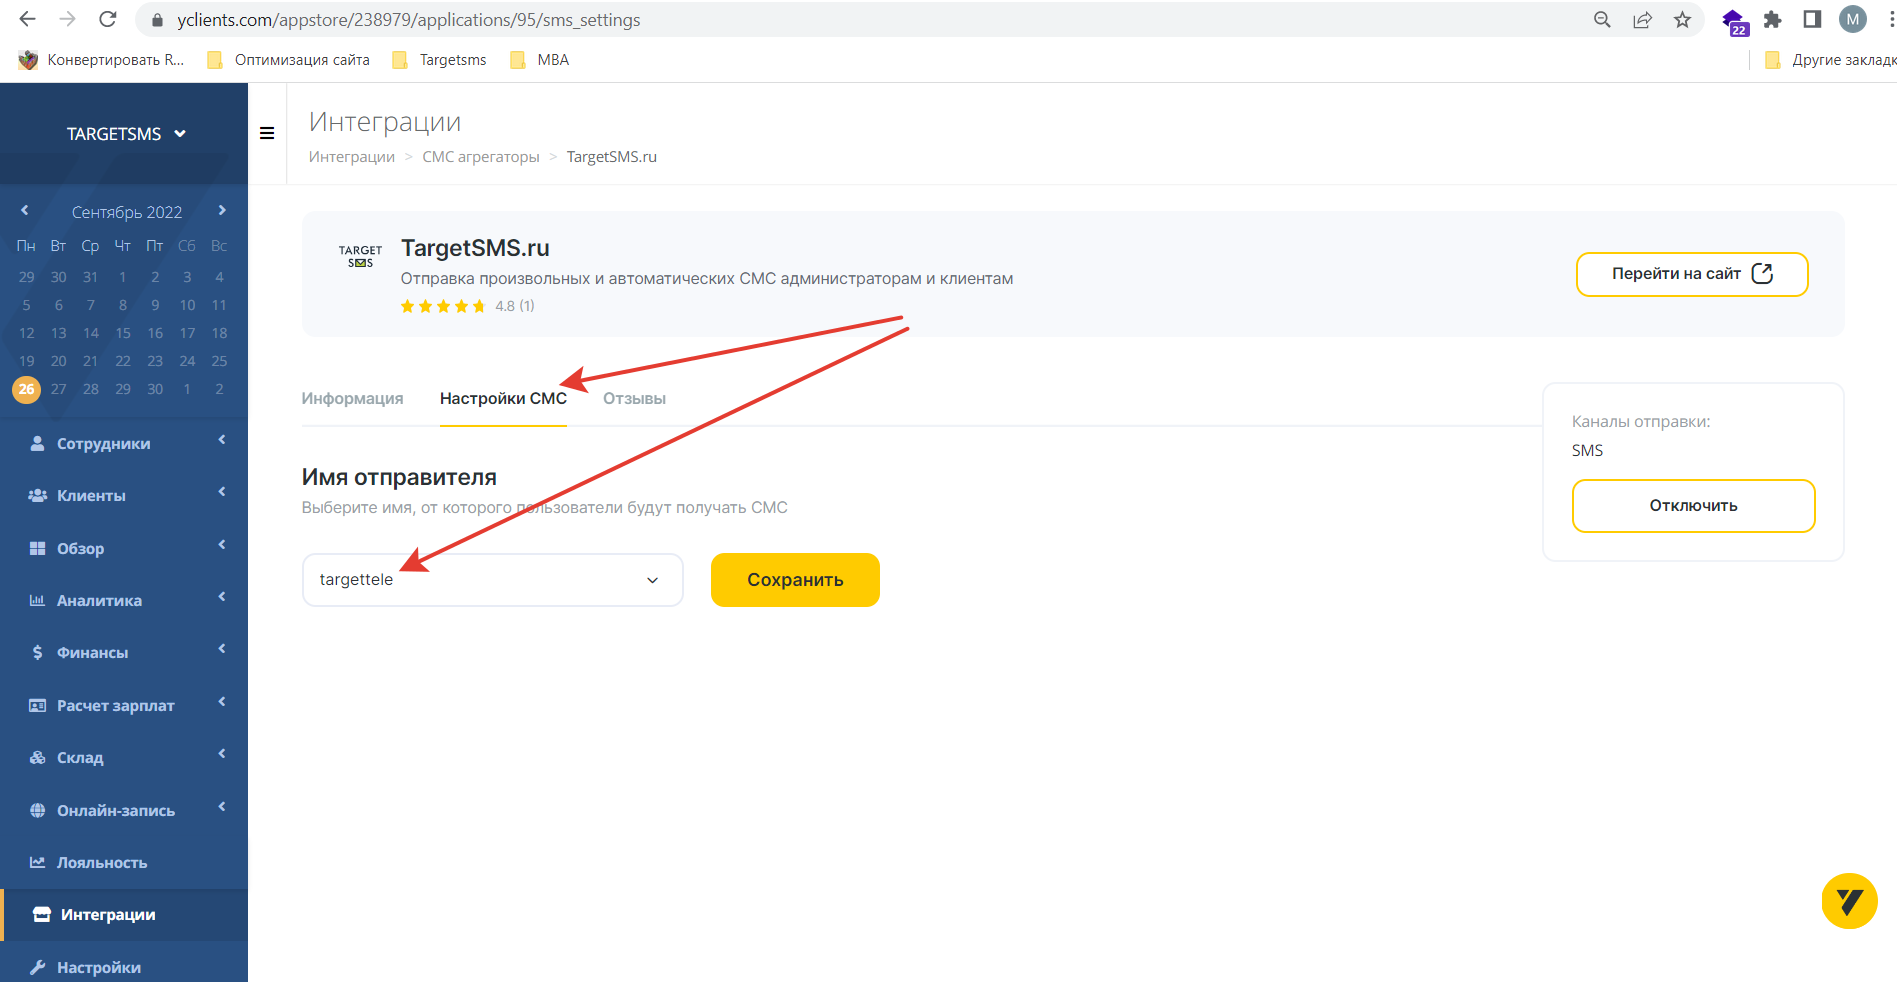Viewport: 1897px width, 982px height.
Task: Expand Склад submenu chevron
Action: tap(222, 754)
